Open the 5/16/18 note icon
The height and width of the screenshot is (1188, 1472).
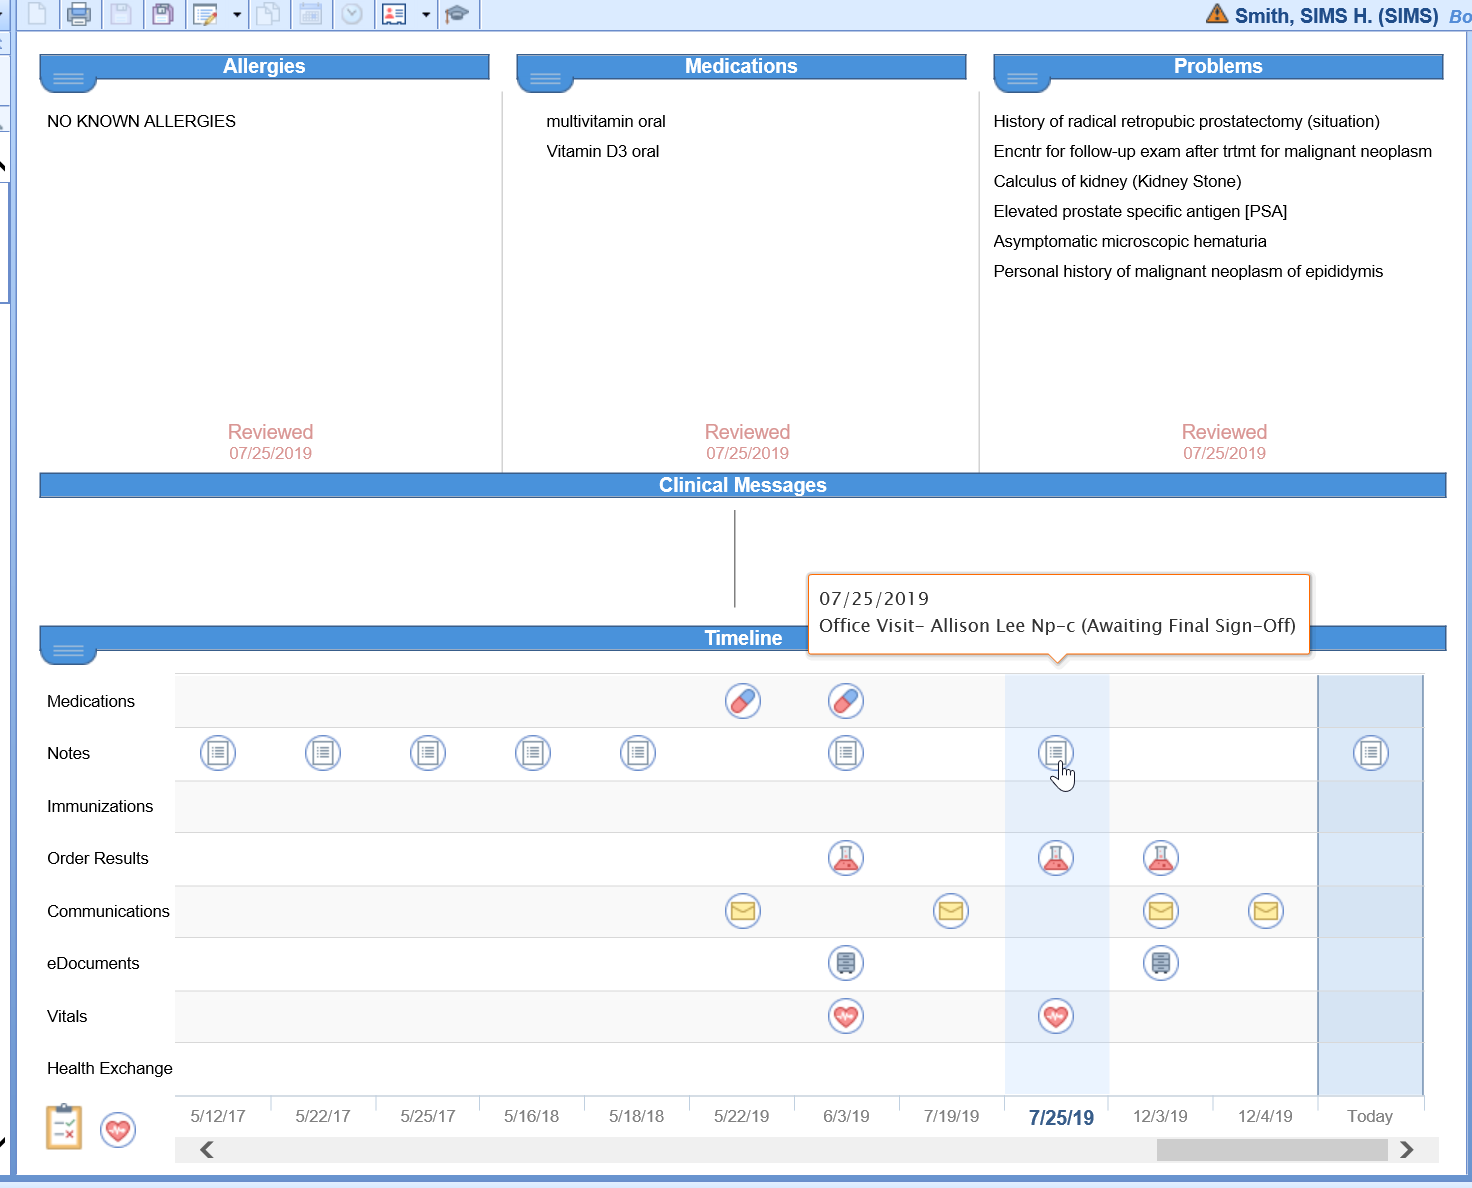point(533,753)
